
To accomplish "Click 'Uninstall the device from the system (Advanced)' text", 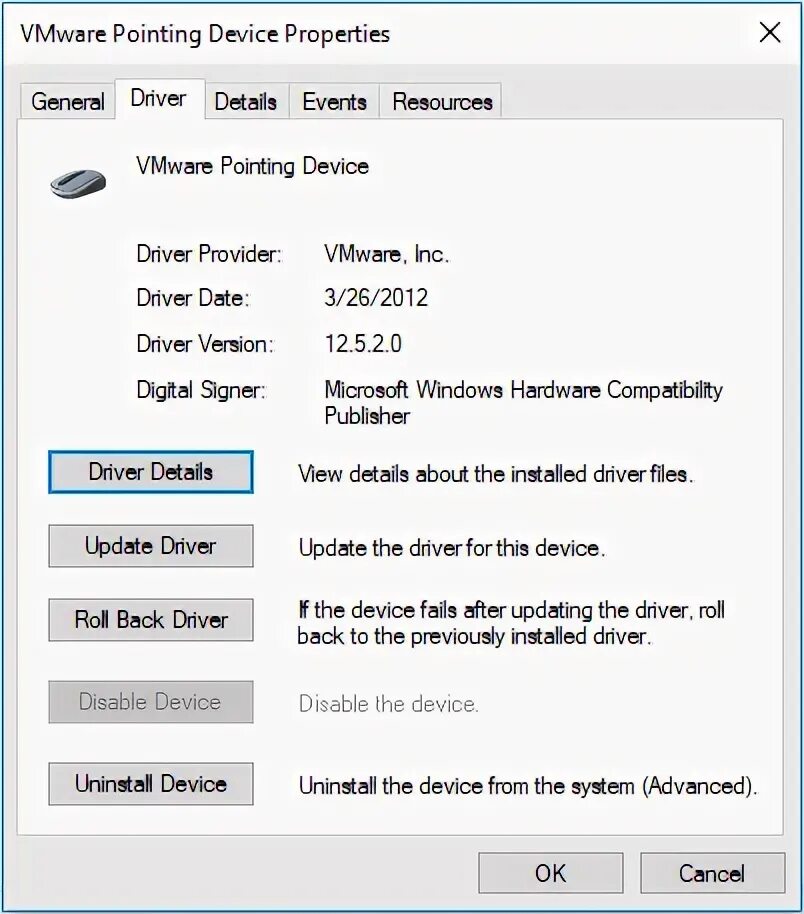I will coord(528,786).
